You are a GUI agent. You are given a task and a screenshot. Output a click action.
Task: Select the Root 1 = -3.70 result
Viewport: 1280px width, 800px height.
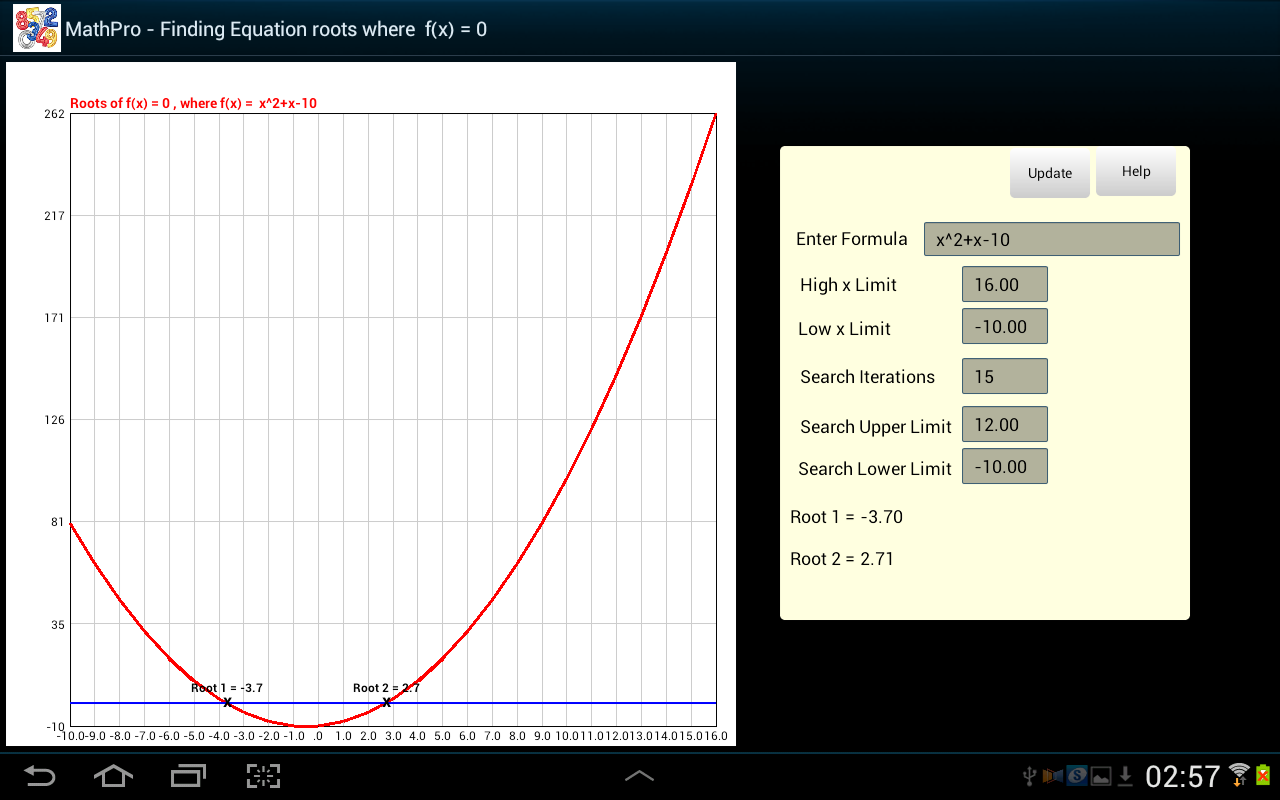tap(847, 517)
